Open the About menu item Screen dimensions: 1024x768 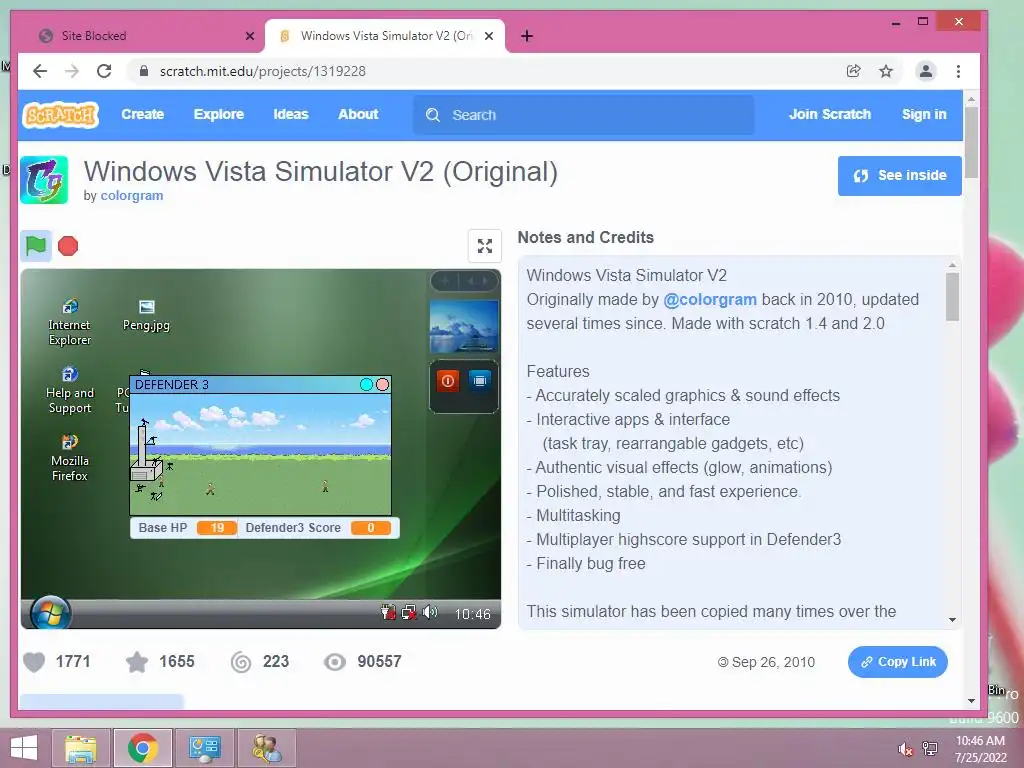(358, 114)
